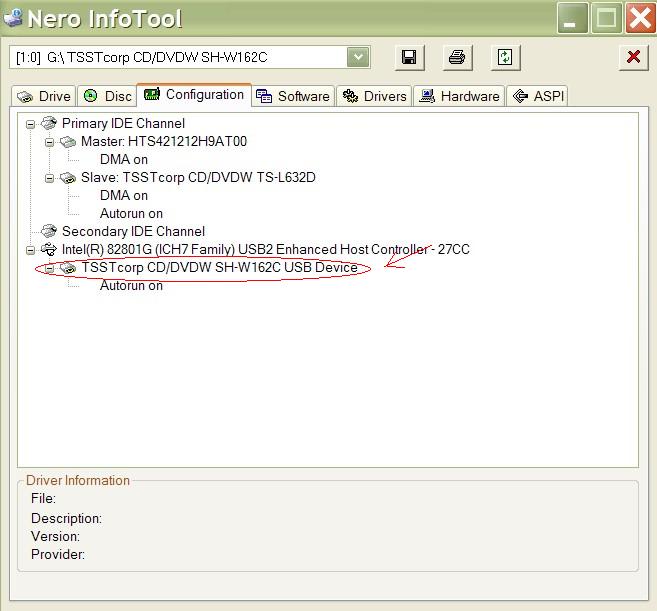Image resolution: width=657 pixels, height=611 pixels.
Task: Click the Nero InfoTool title bar icon
Action: click(x=13, y=17)
